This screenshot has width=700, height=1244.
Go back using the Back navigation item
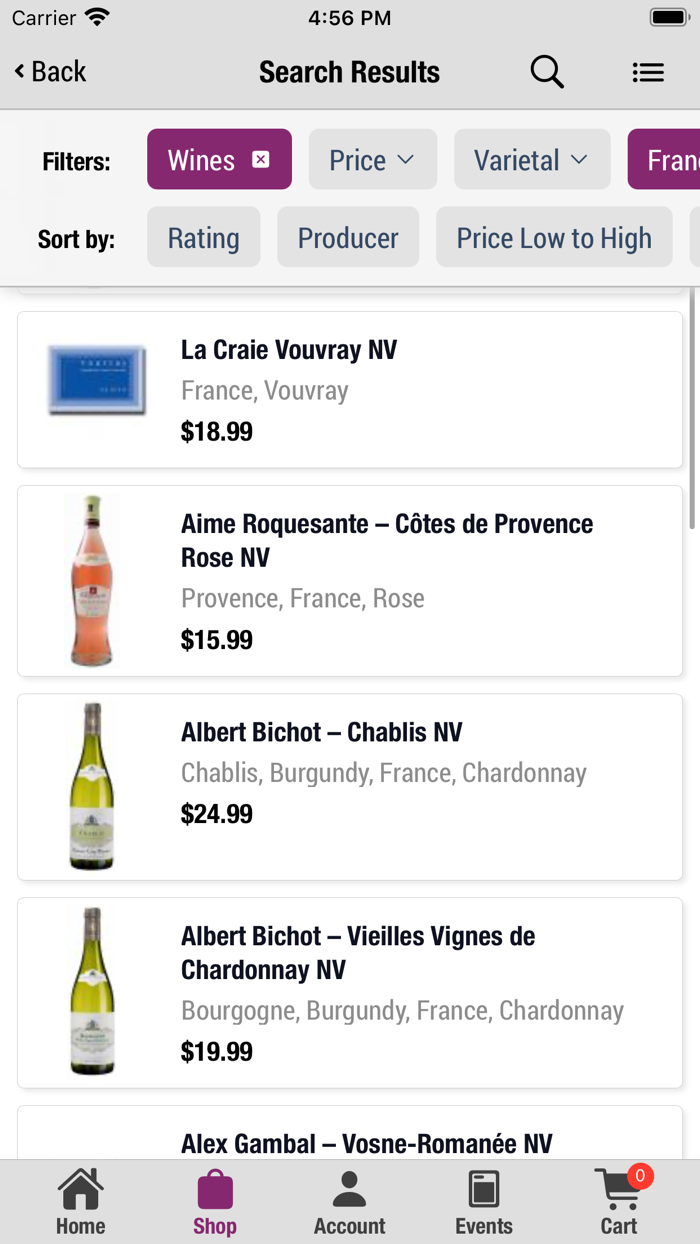coord(48,71)
